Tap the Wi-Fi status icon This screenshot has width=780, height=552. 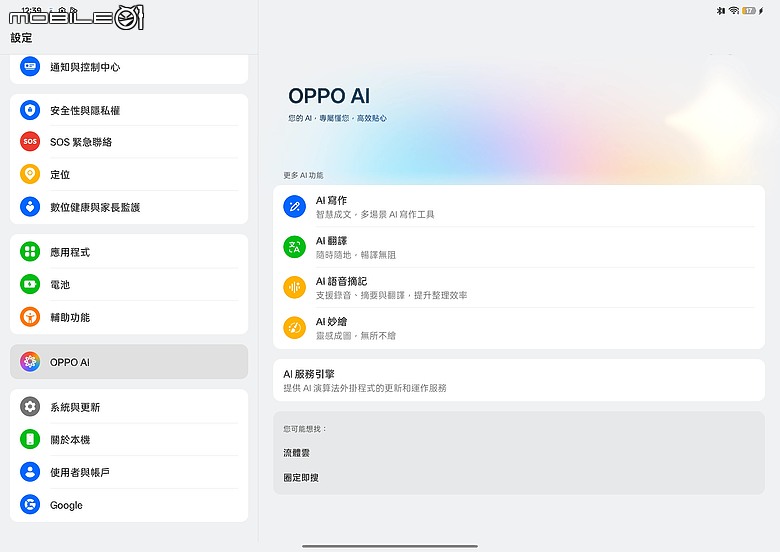click(x=734, y=10)
